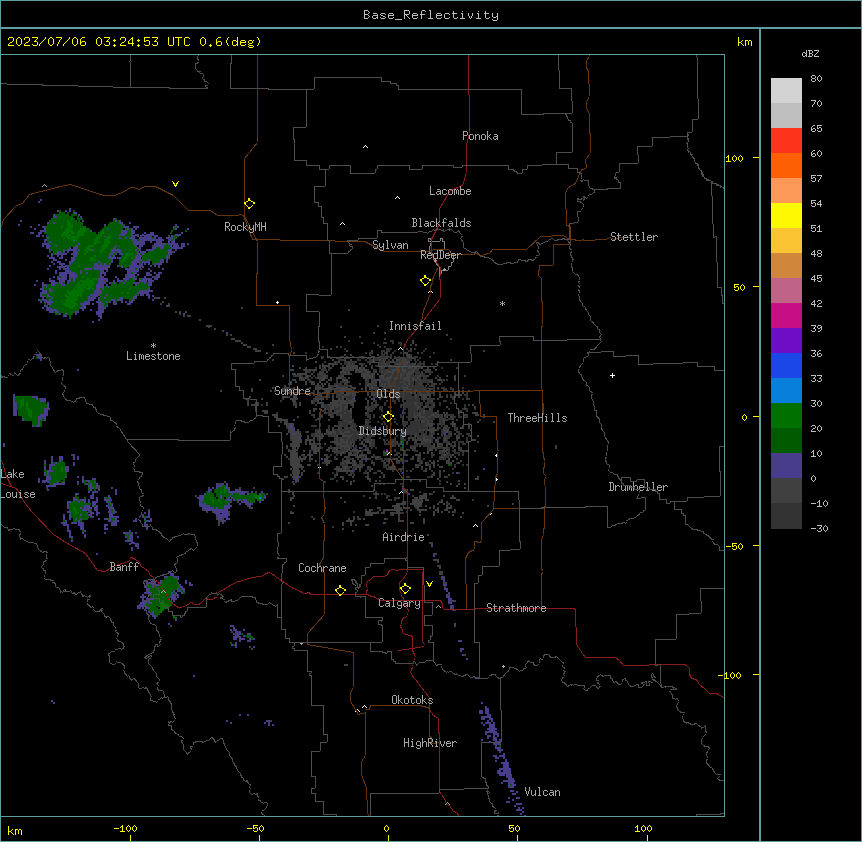
Task: Click the Sylvan label
Action: (390, 245)
